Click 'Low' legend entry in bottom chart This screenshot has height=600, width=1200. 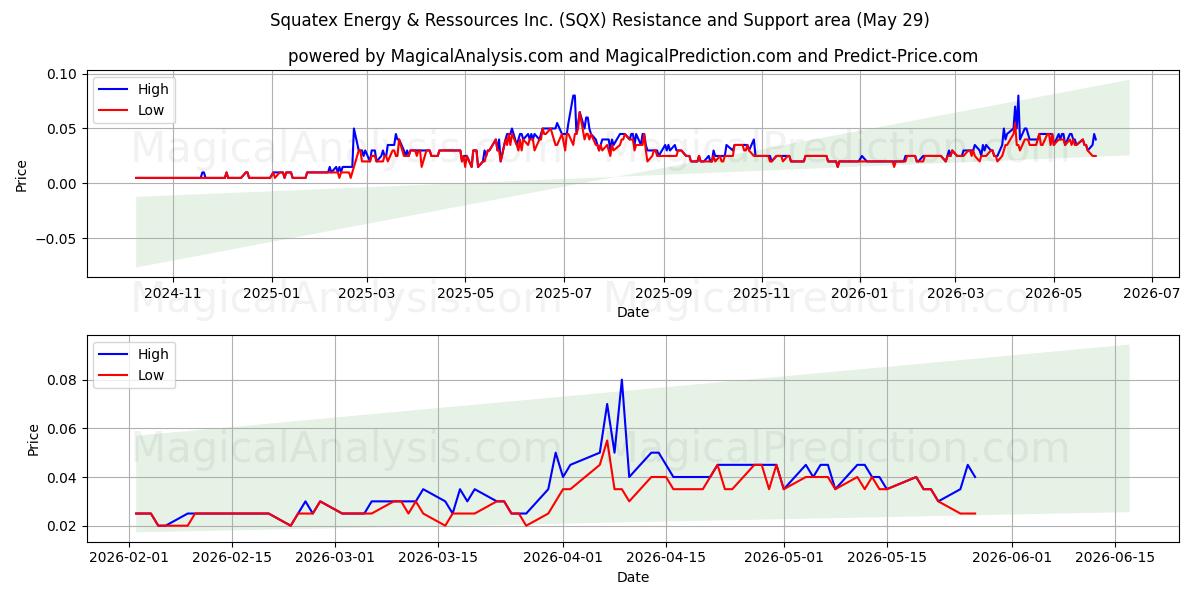(x=151, y=375)
